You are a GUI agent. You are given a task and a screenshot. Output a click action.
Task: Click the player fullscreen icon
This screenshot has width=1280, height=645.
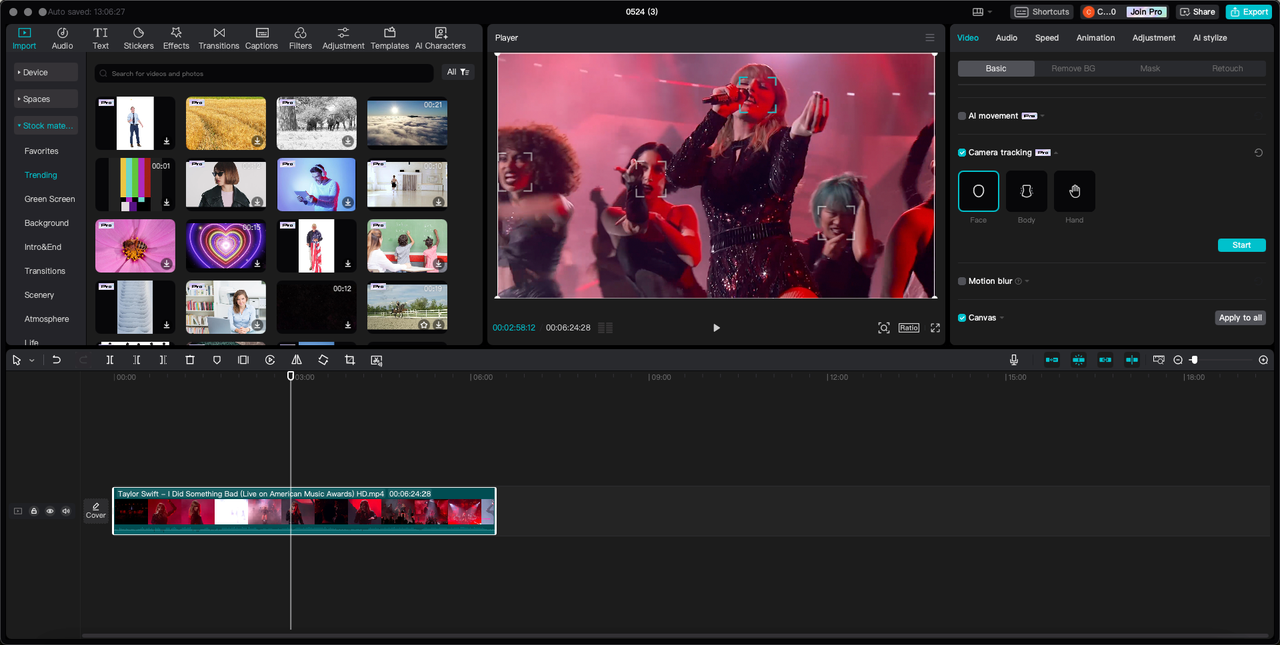pyautogui.click(x=935, y=328)
